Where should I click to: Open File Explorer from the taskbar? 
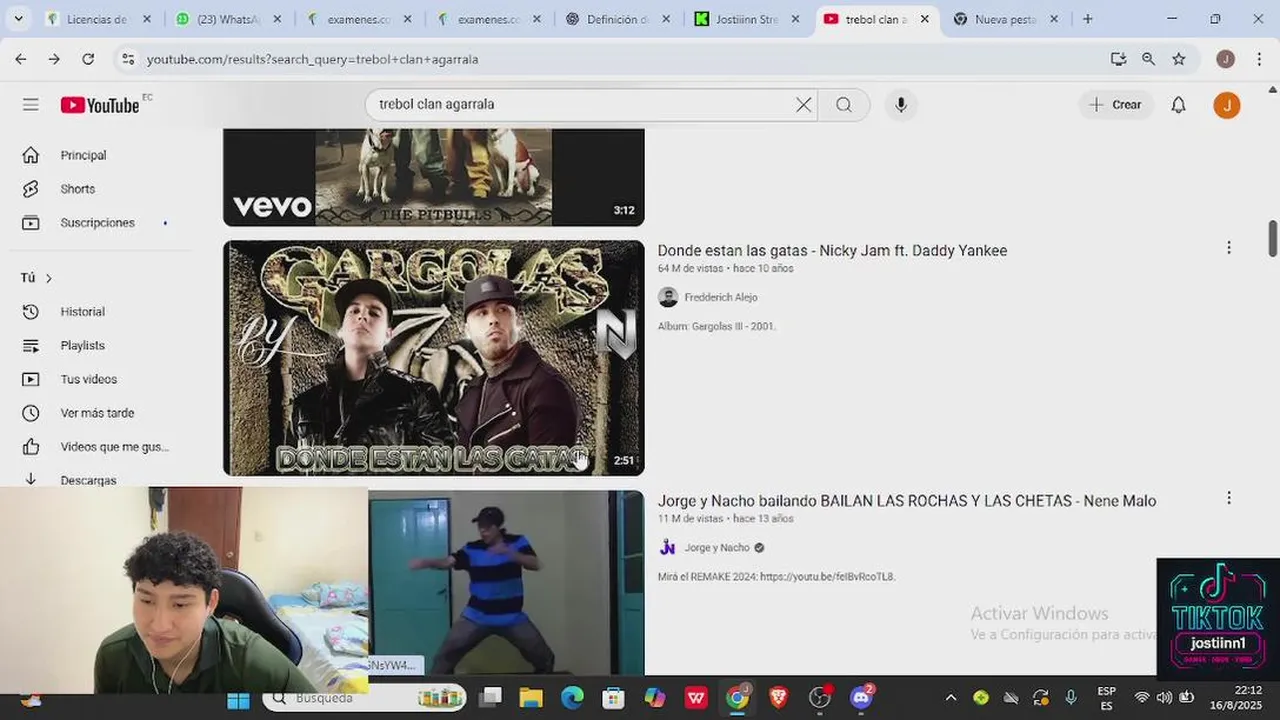531,698
